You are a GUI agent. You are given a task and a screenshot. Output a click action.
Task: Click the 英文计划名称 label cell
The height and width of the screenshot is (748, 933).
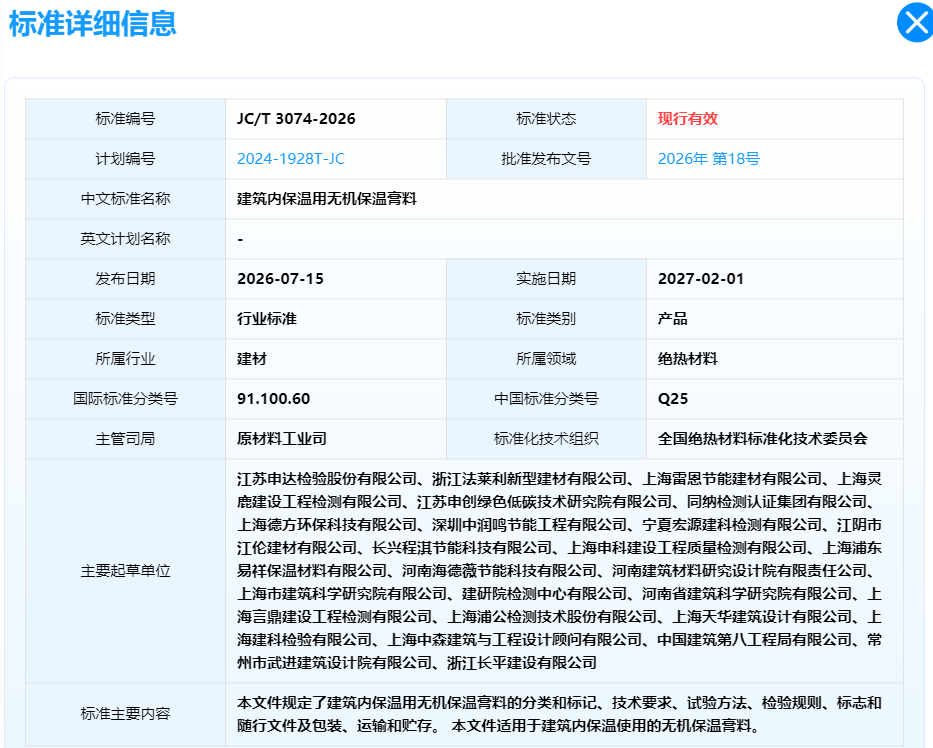126,239
